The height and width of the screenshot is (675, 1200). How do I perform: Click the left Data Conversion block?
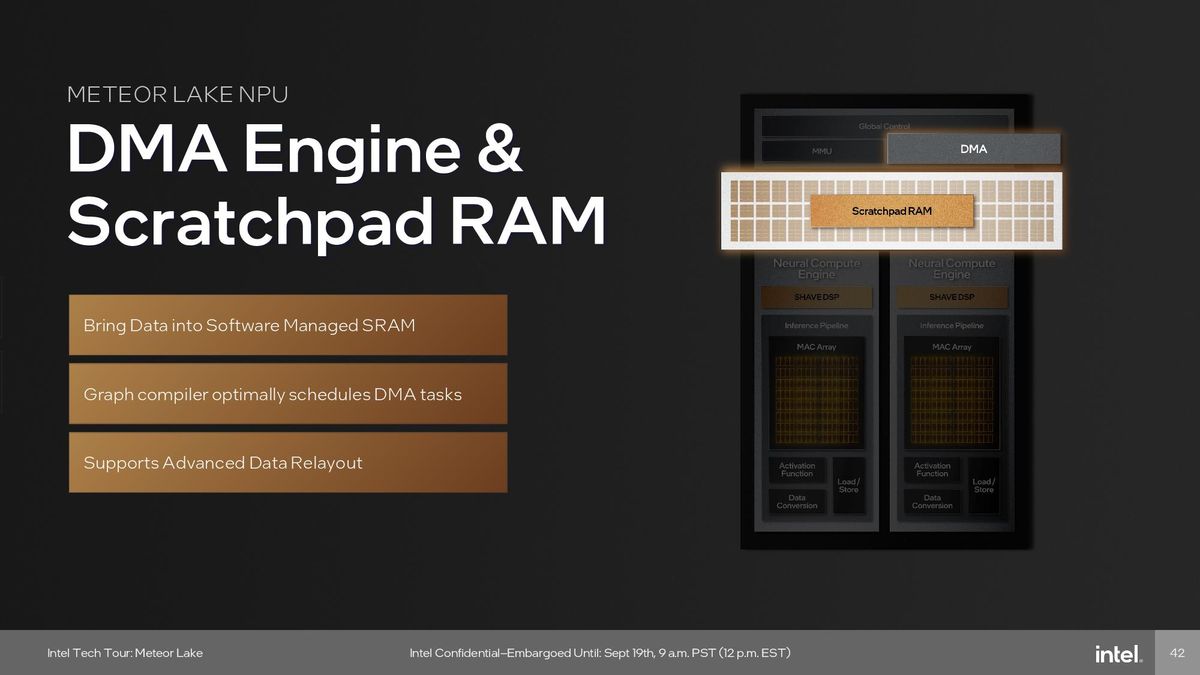(x=797, y=501)
